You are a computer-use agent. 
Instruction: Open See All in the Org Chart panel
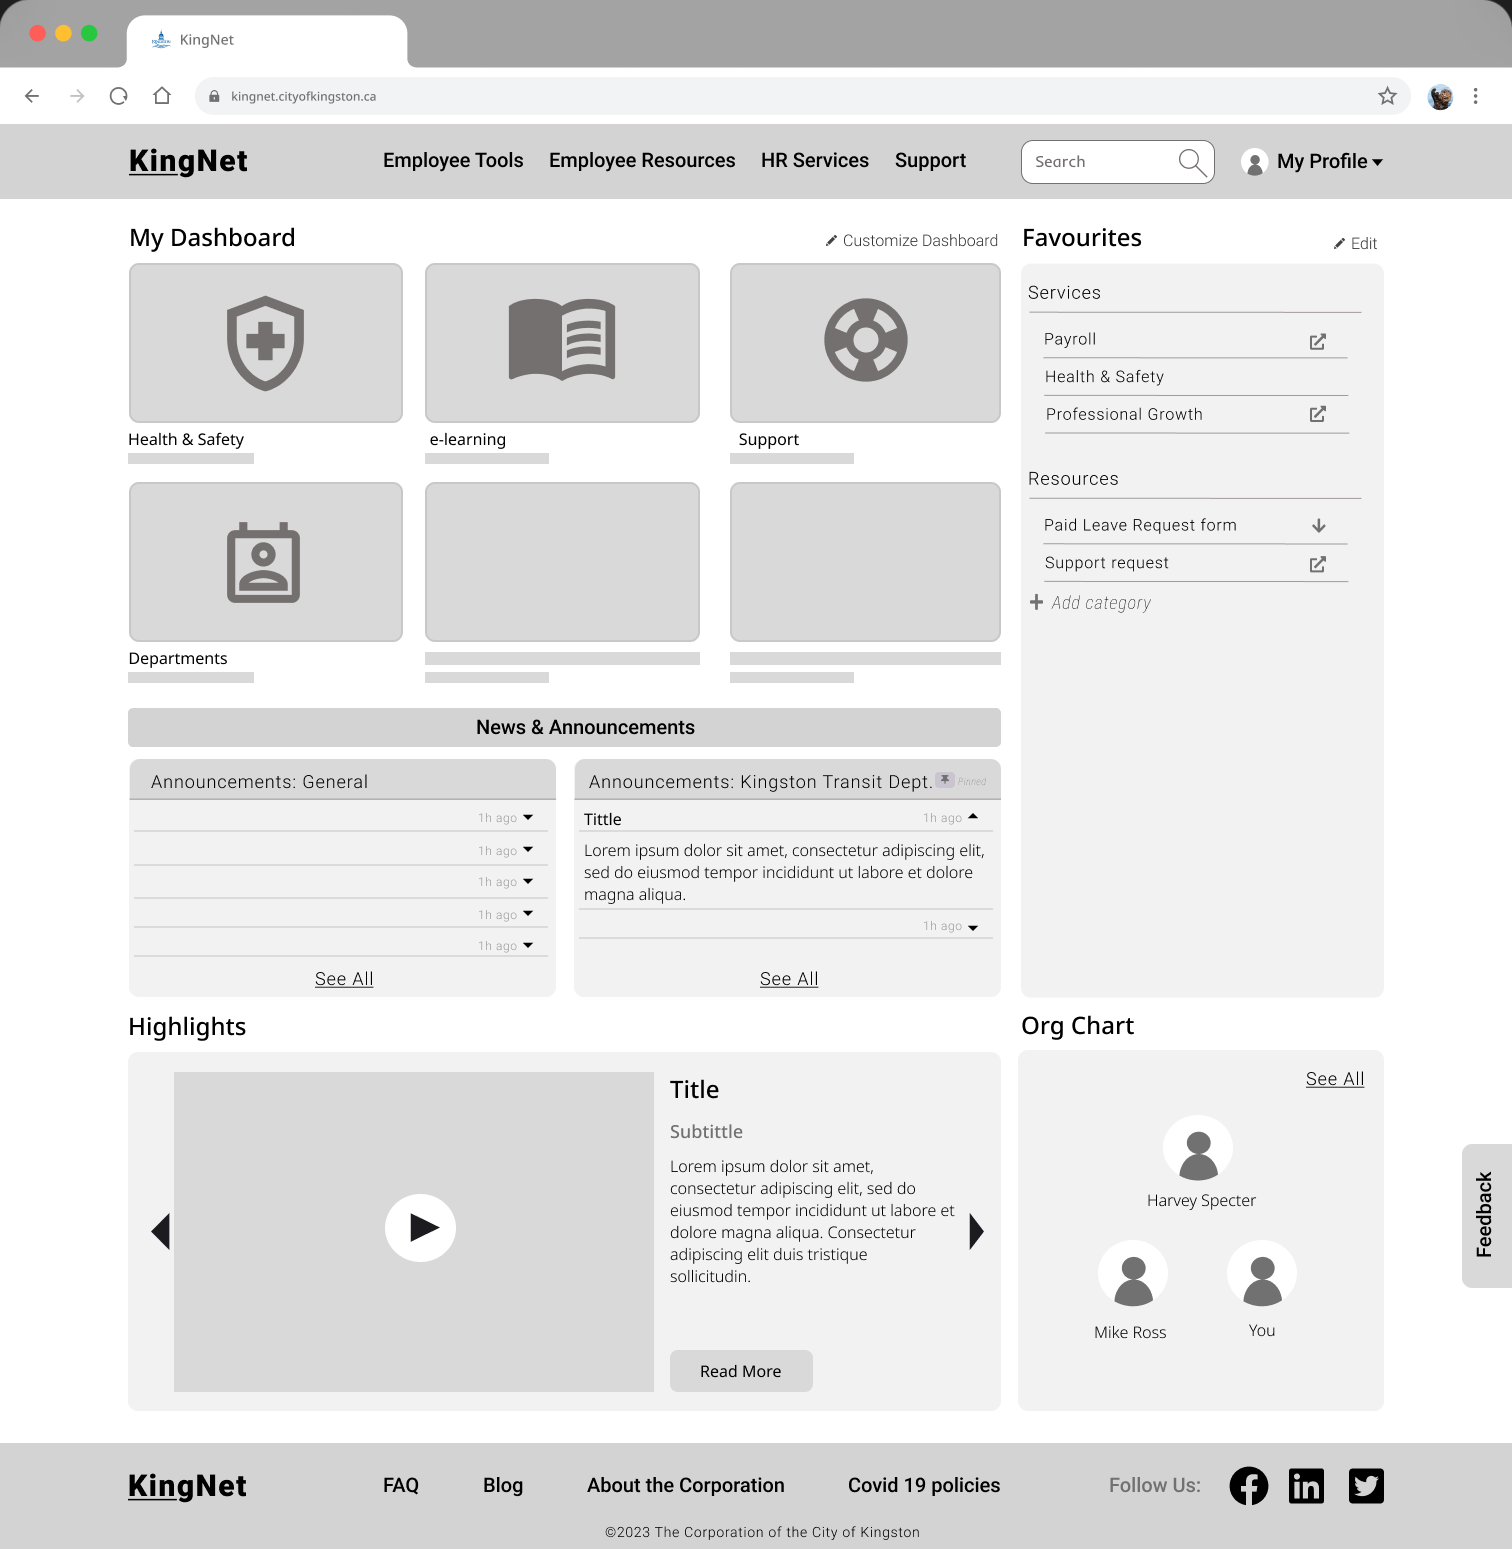(1334, 1078)
